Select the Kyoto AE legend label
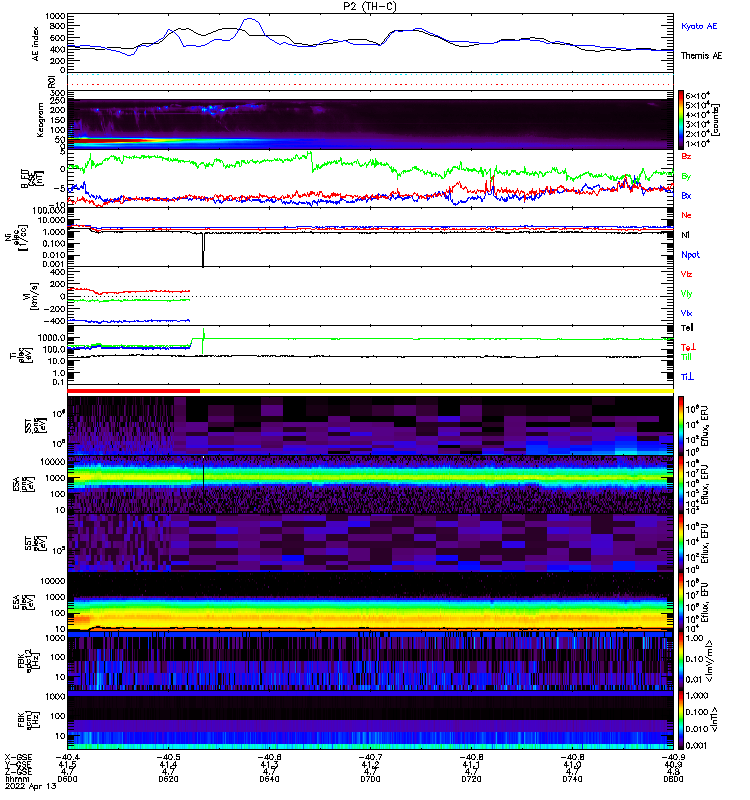Viewport: 750px width, 800px height. click(699, 26)
